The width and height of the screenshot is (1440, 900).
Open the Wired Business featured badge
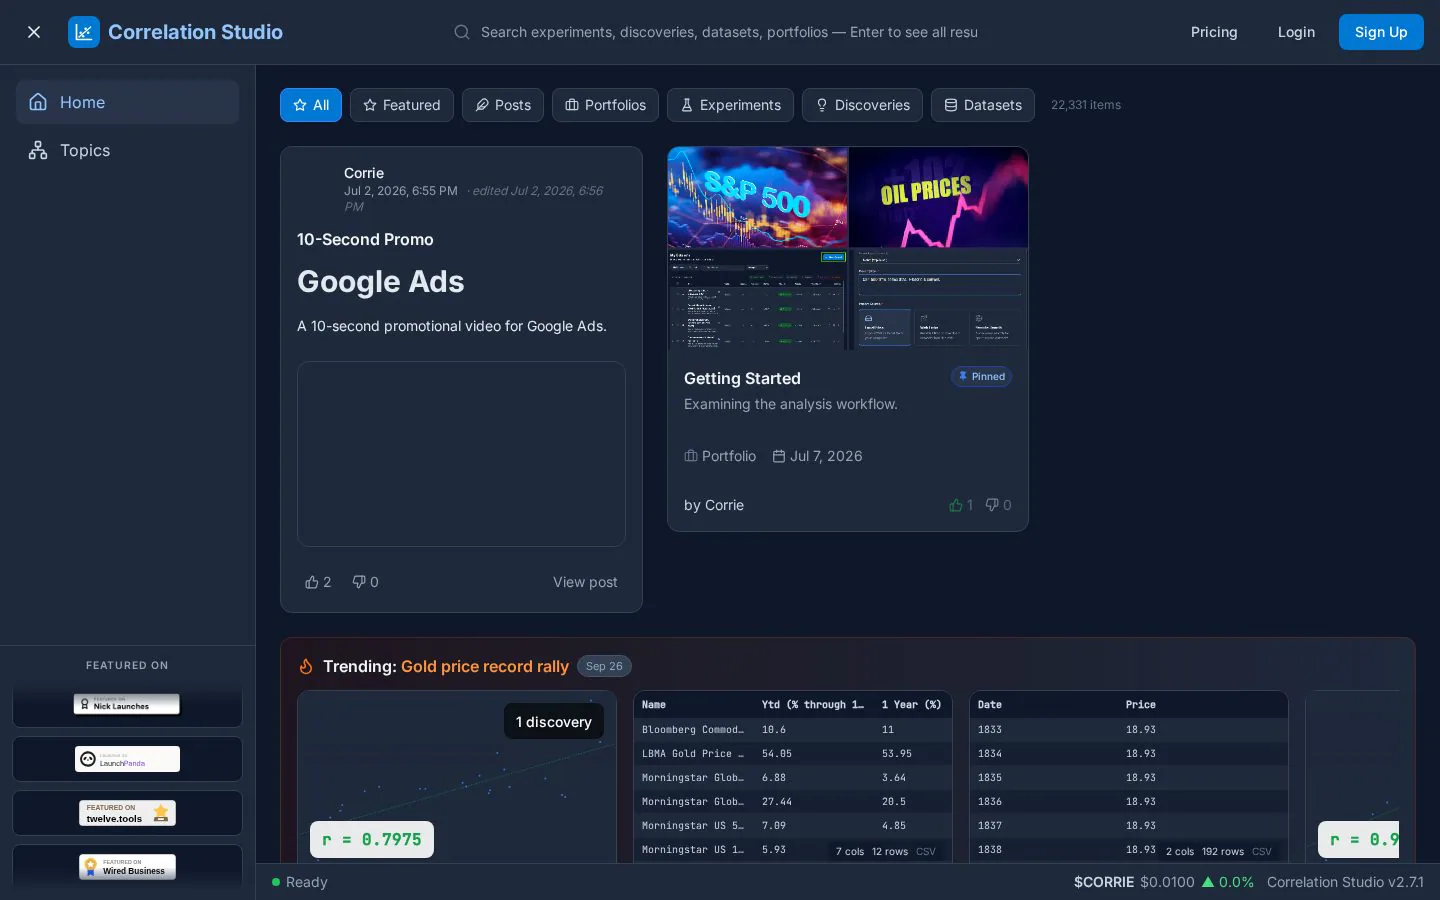pos(127,867)
